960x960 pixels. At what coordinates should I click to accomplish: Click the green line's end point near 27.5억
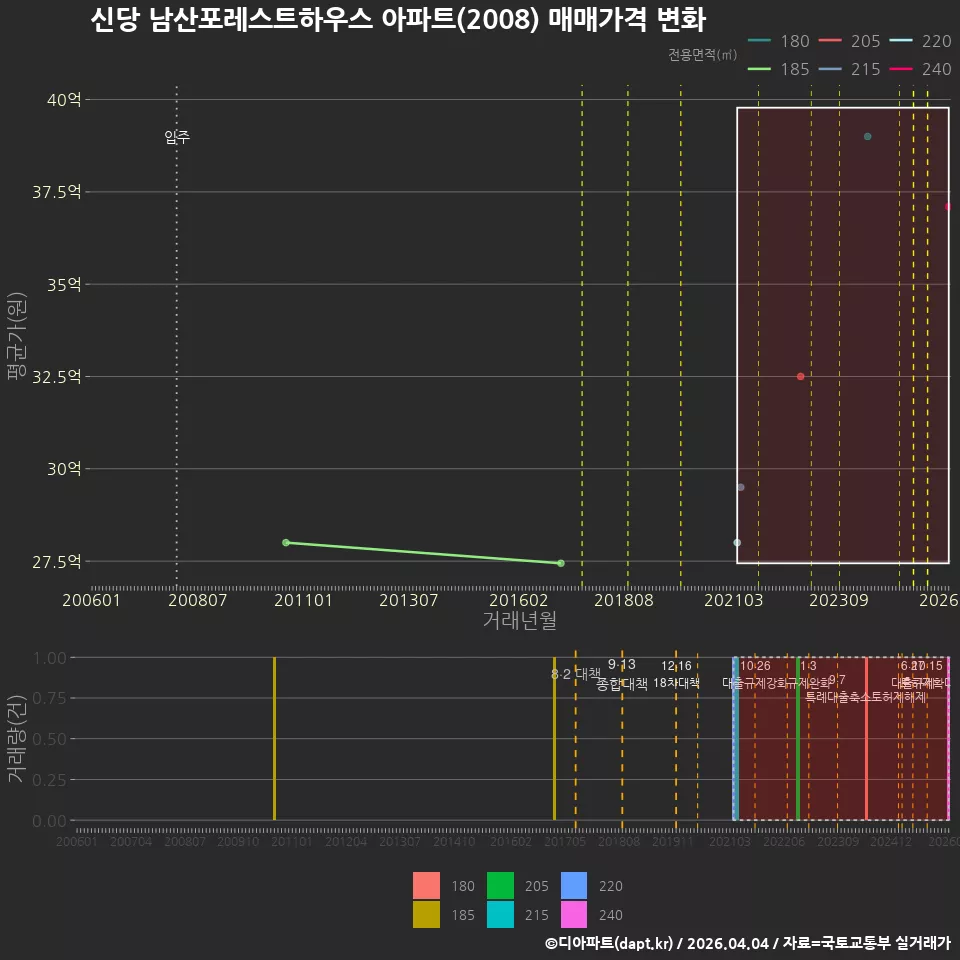pos(561,563)
